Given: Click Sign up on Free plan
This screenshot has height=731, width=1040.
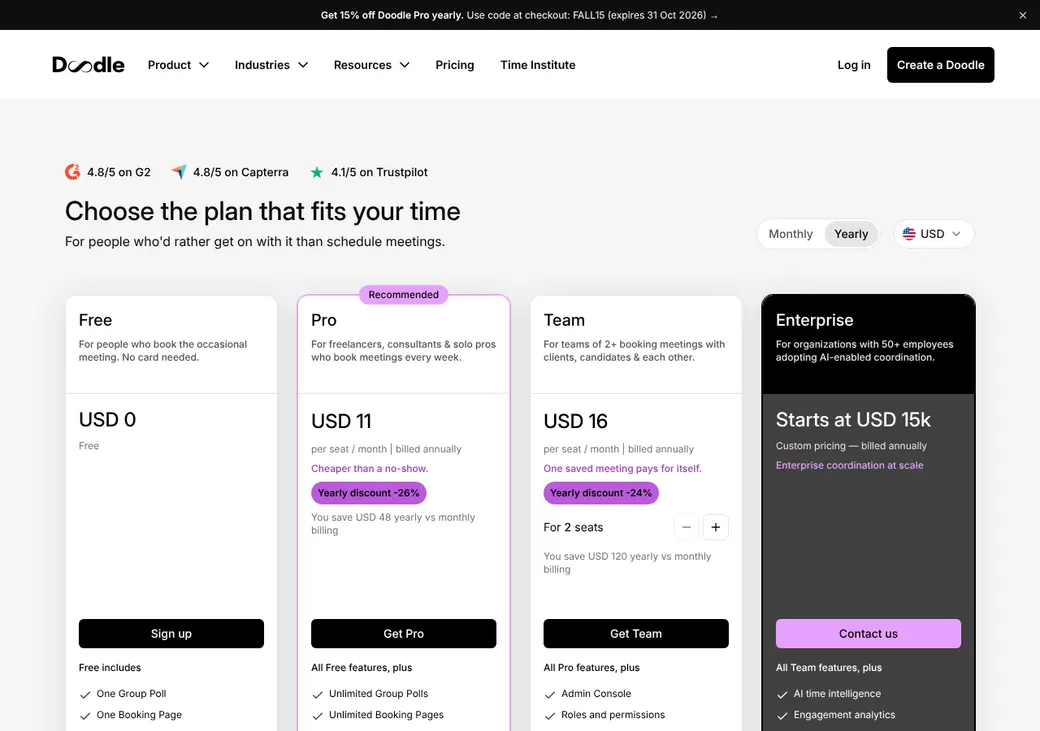Looking at the screenshot, I should click(171, 633).
